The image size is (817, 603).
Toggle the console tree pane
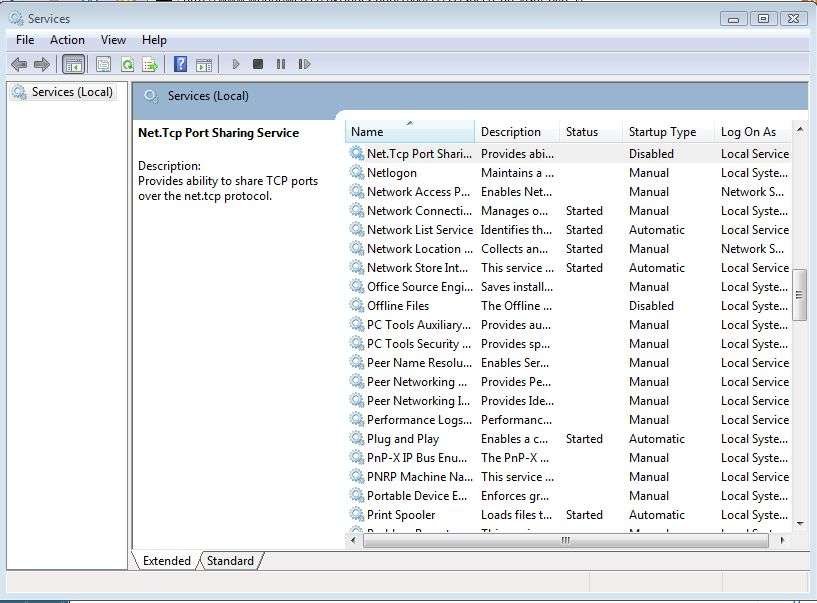(x=73, y=63)
